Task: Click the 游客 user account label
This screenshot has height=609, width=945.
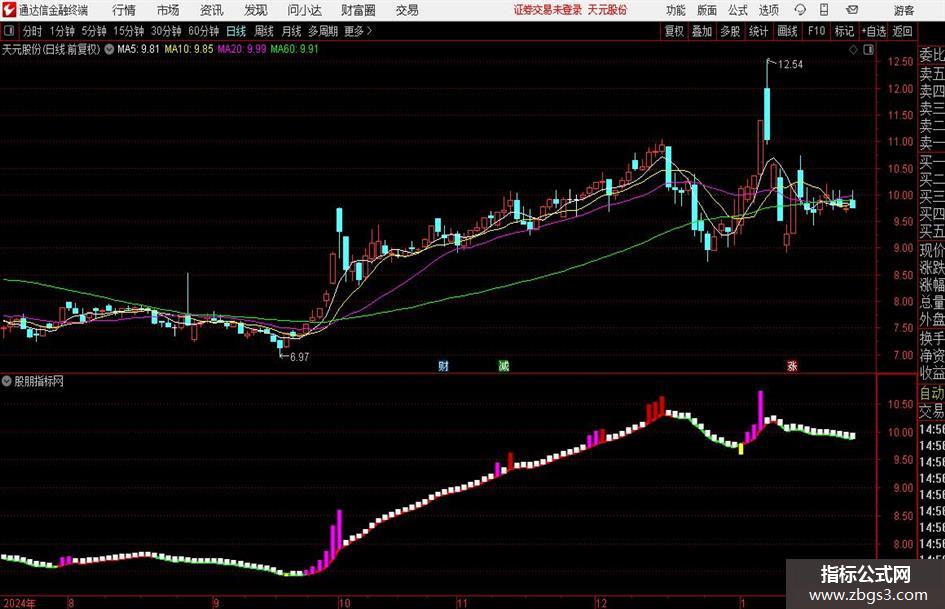Action: pyautogui.click(x=904, y=10)
